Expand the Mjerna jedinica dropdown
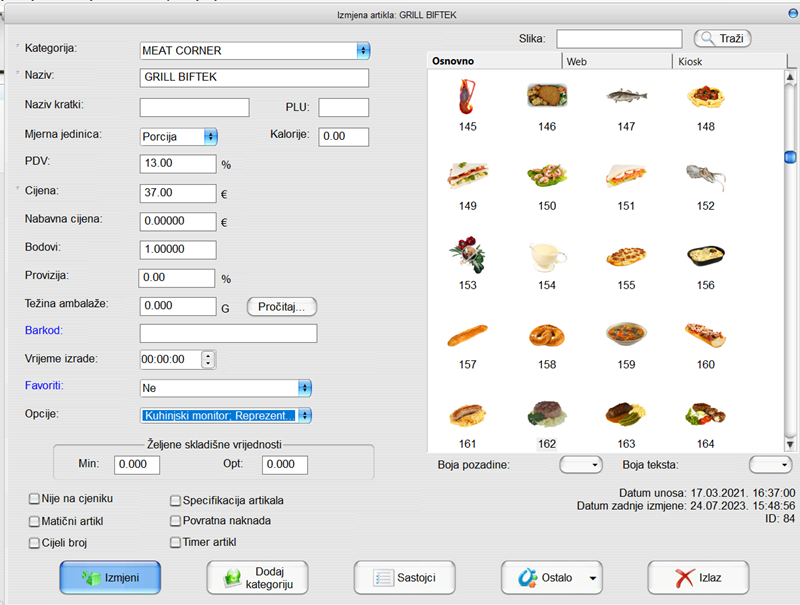 (x=210, y=136)
